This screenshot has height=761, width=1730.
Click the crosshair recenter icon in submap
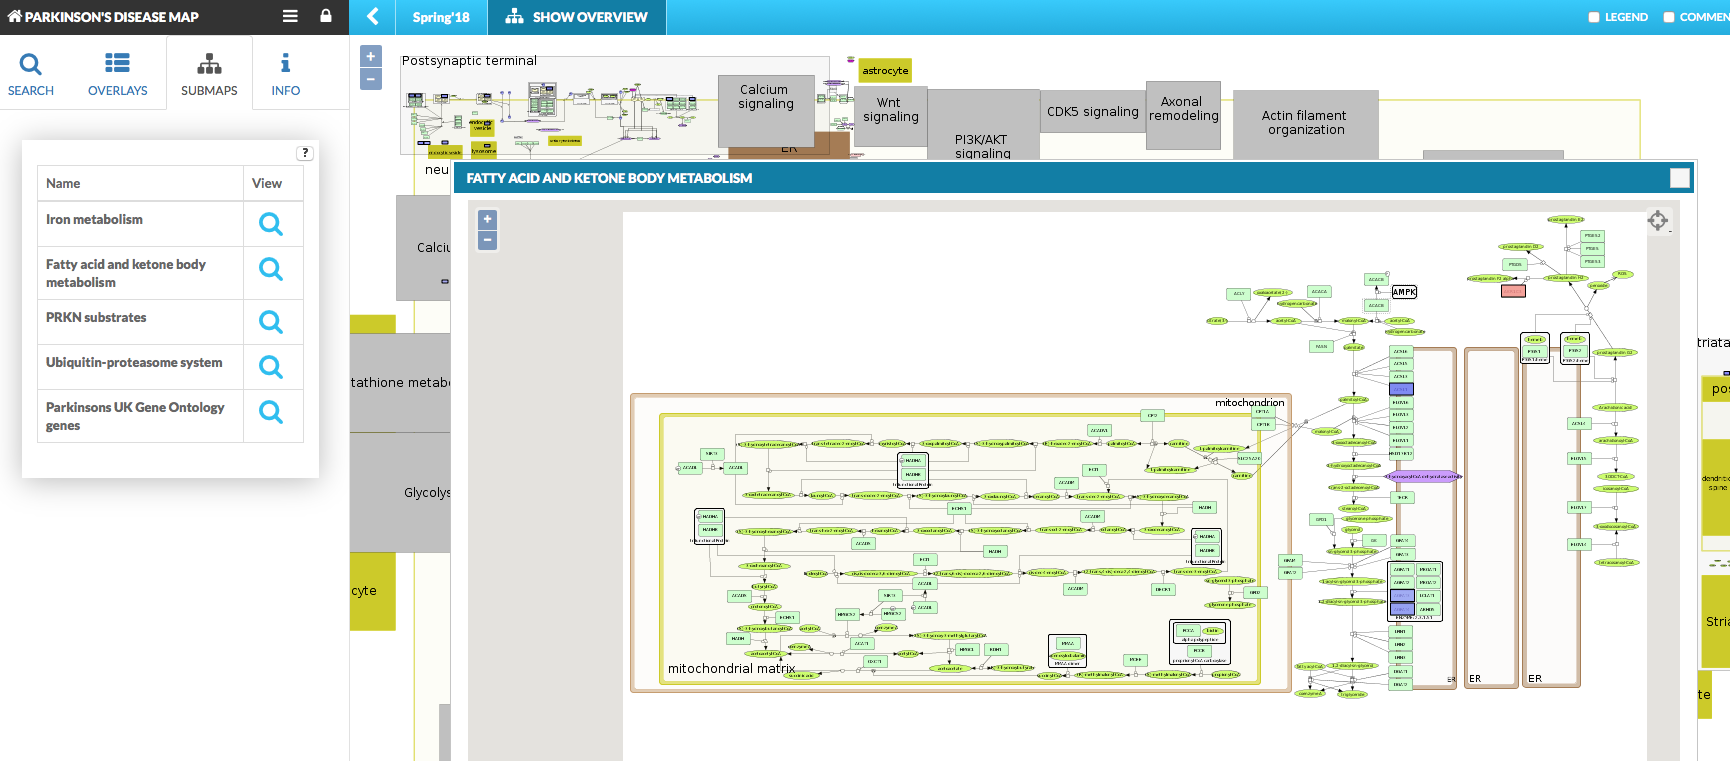coord(1657,221)
